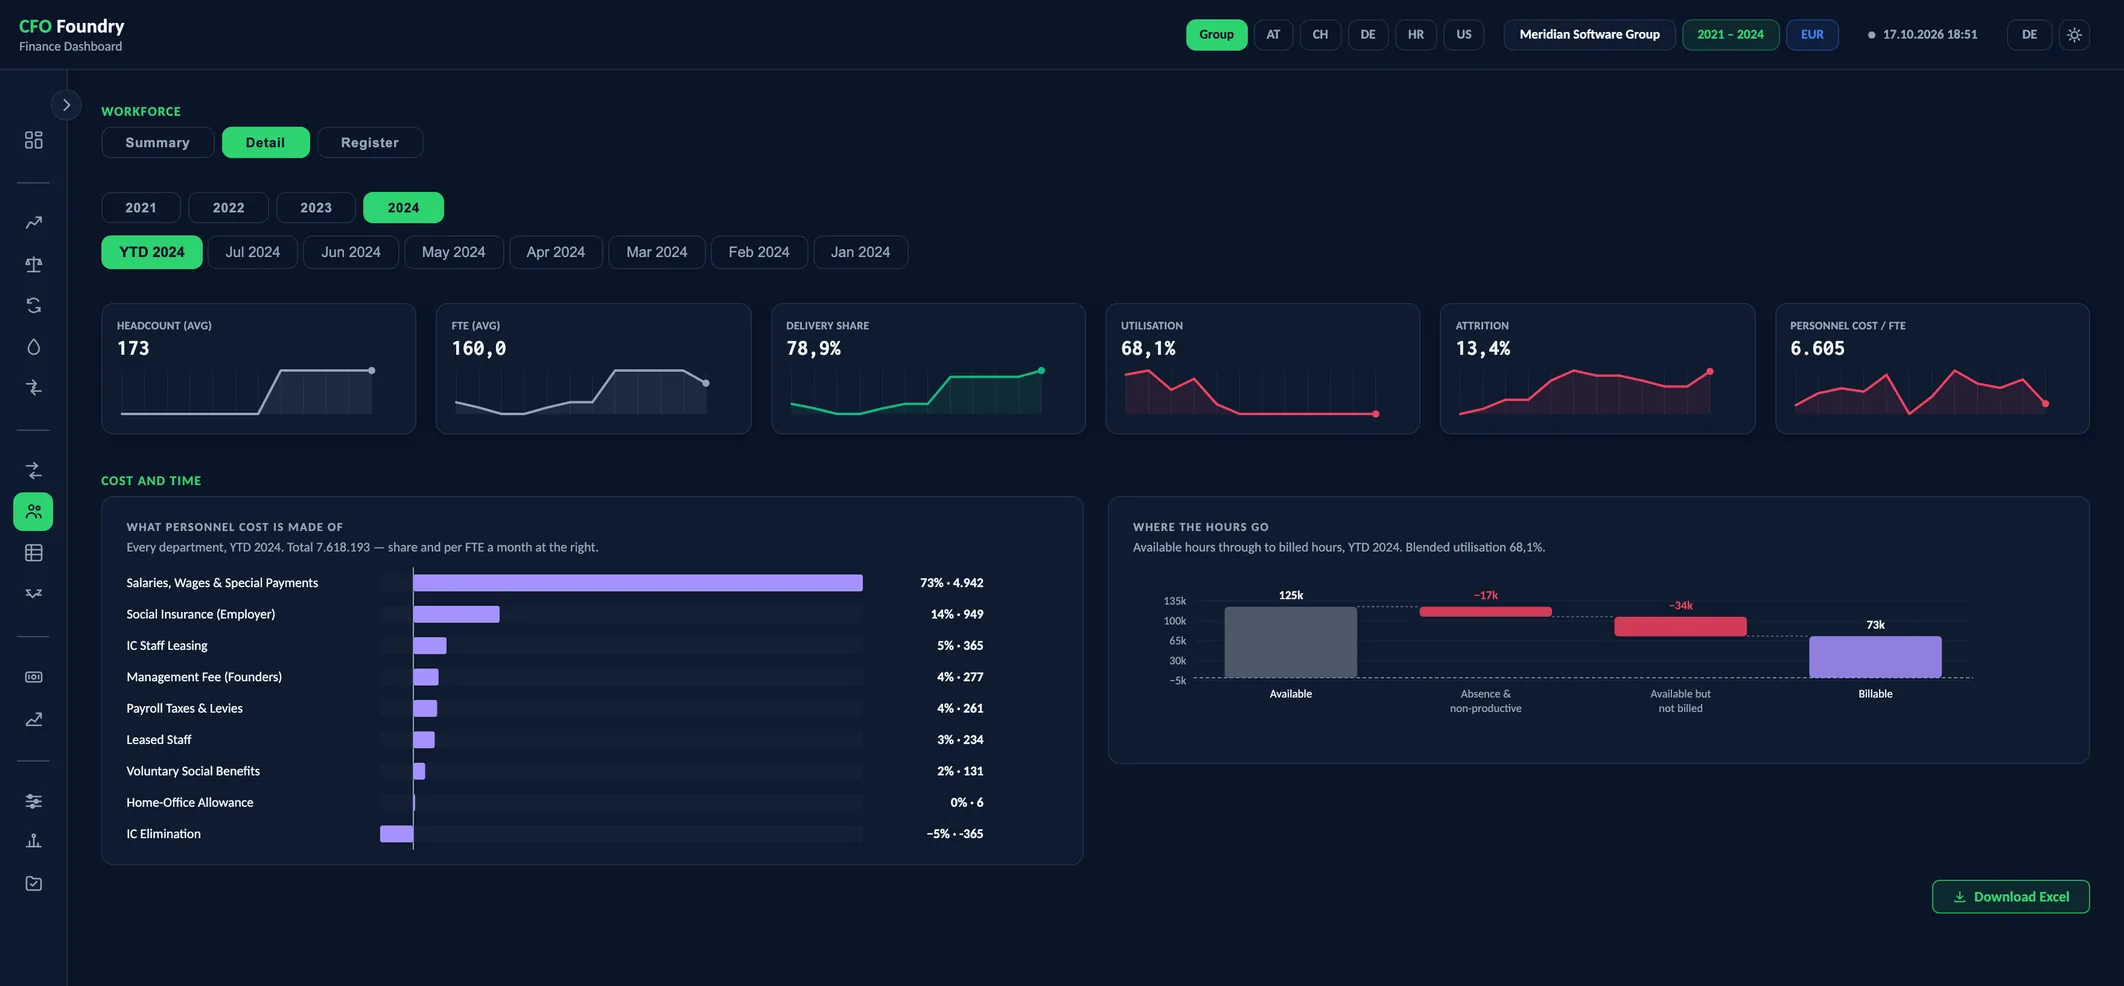Open the balance scales sidebar icon
Viewport: 2124px width, 986px height.
click(33, 264)
